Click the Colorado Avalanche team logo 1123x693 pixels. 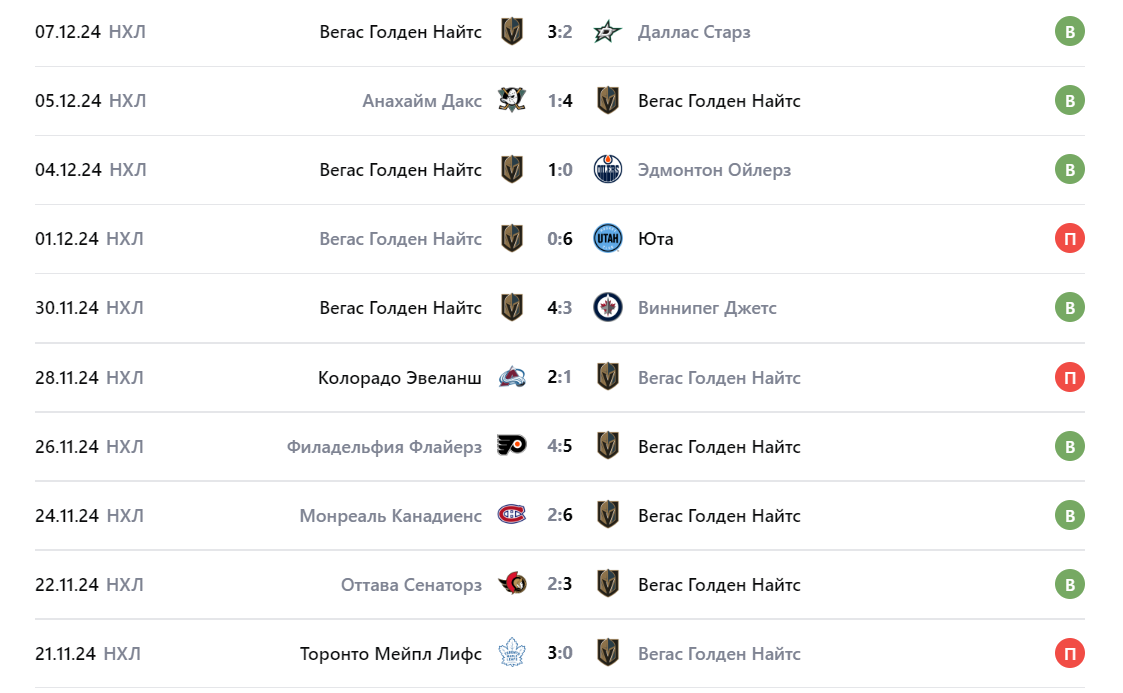click(x=512, y=377)
